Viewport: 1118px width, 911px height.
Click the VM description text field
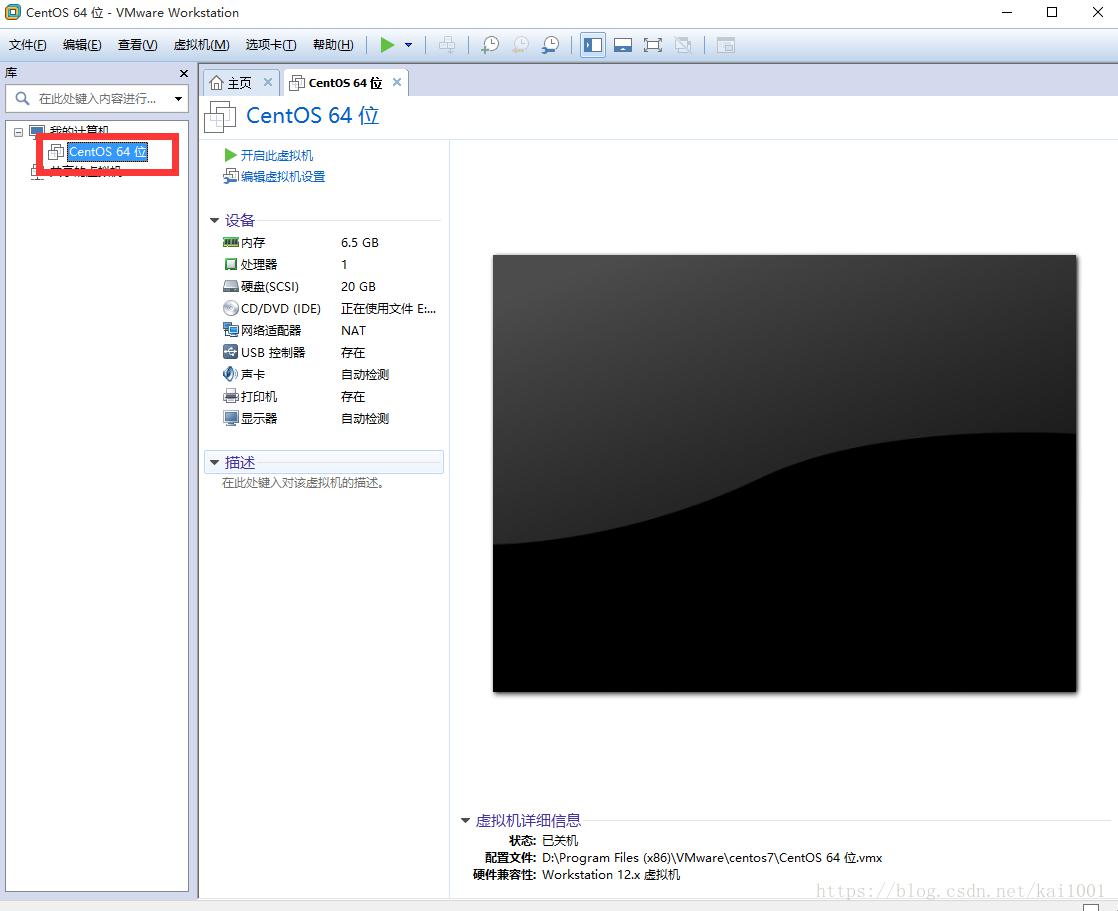tap(303, 483)
